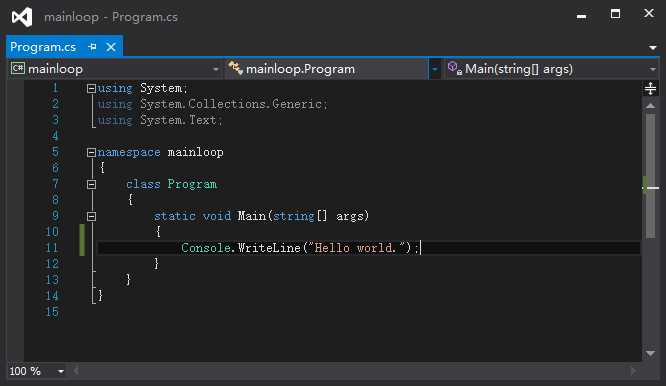Open the mainloop project dropdown
This screenshot has height=386, width=666.
215,69
